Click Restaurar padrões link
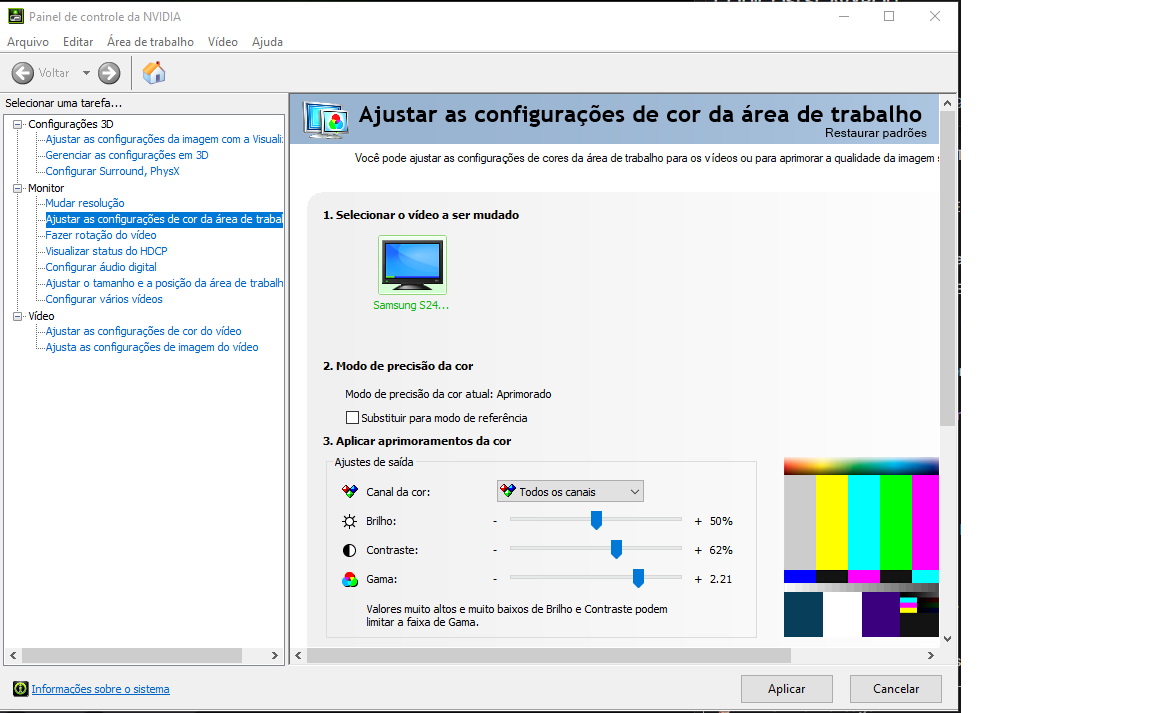The height and width of the screenshot is (713, 1152). click(876, 133)
